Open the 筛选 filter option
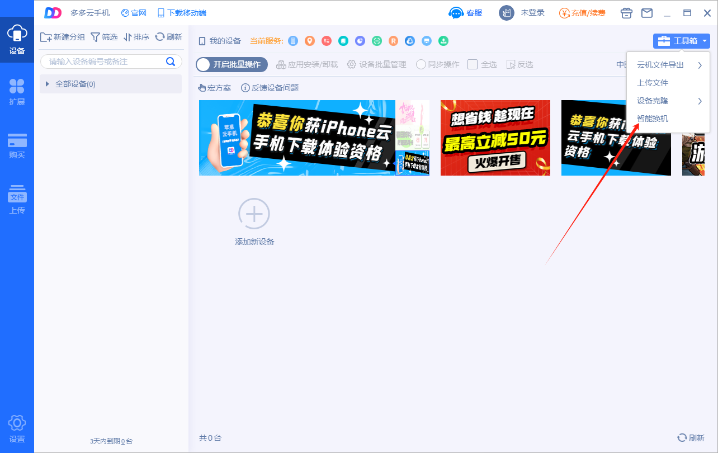Image resolution: width=718 pixels, height=454 pixels. (104, 37)
